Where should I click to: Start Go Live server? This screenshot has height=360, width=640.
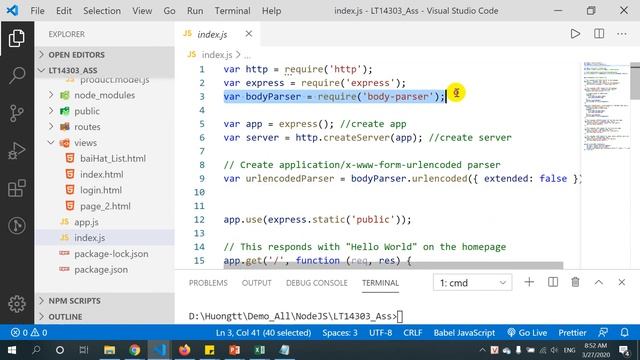click(527, 333)
